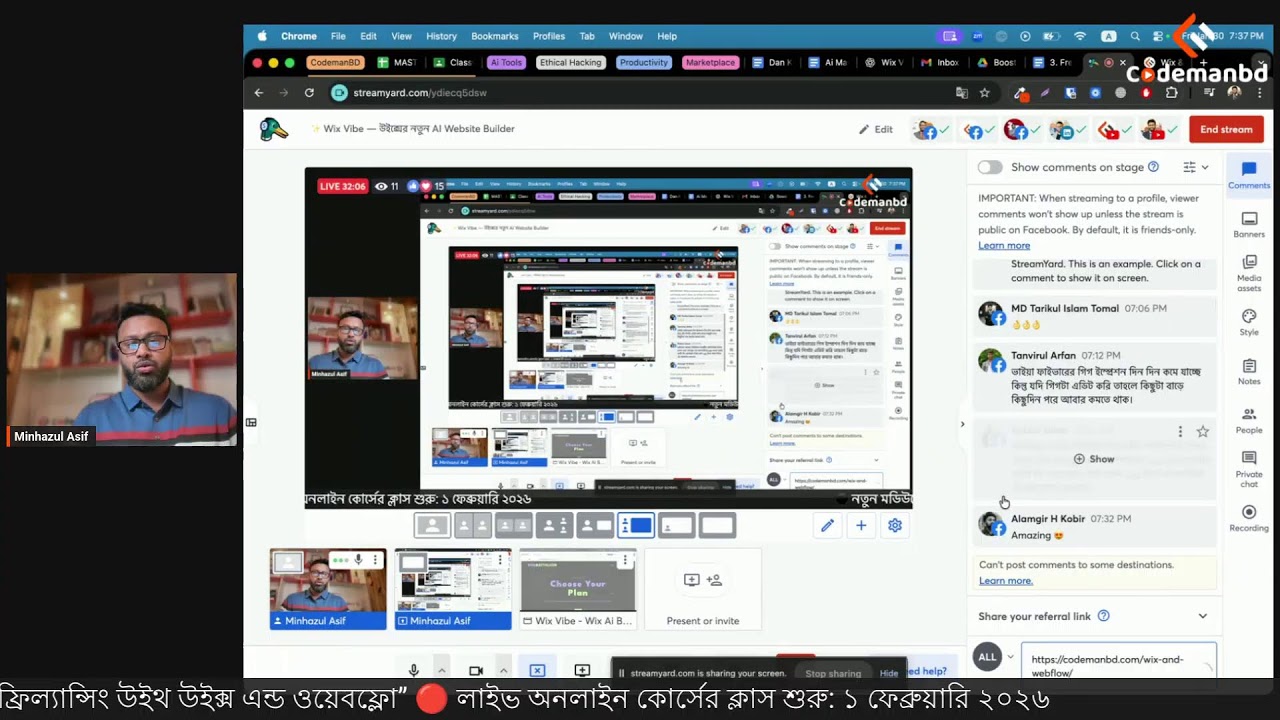
Task: Click the End stream button
Action: (1226, 129)
